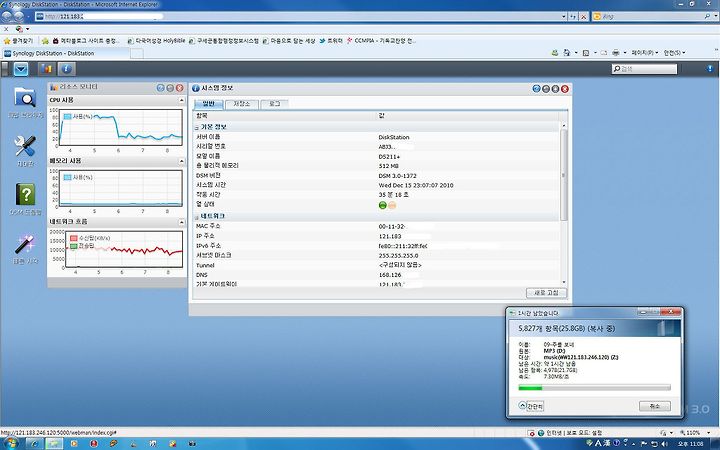This screenshot has height=450, width=720.
Task: Click the add to favorites bar icon
Action: click(45, 41)
